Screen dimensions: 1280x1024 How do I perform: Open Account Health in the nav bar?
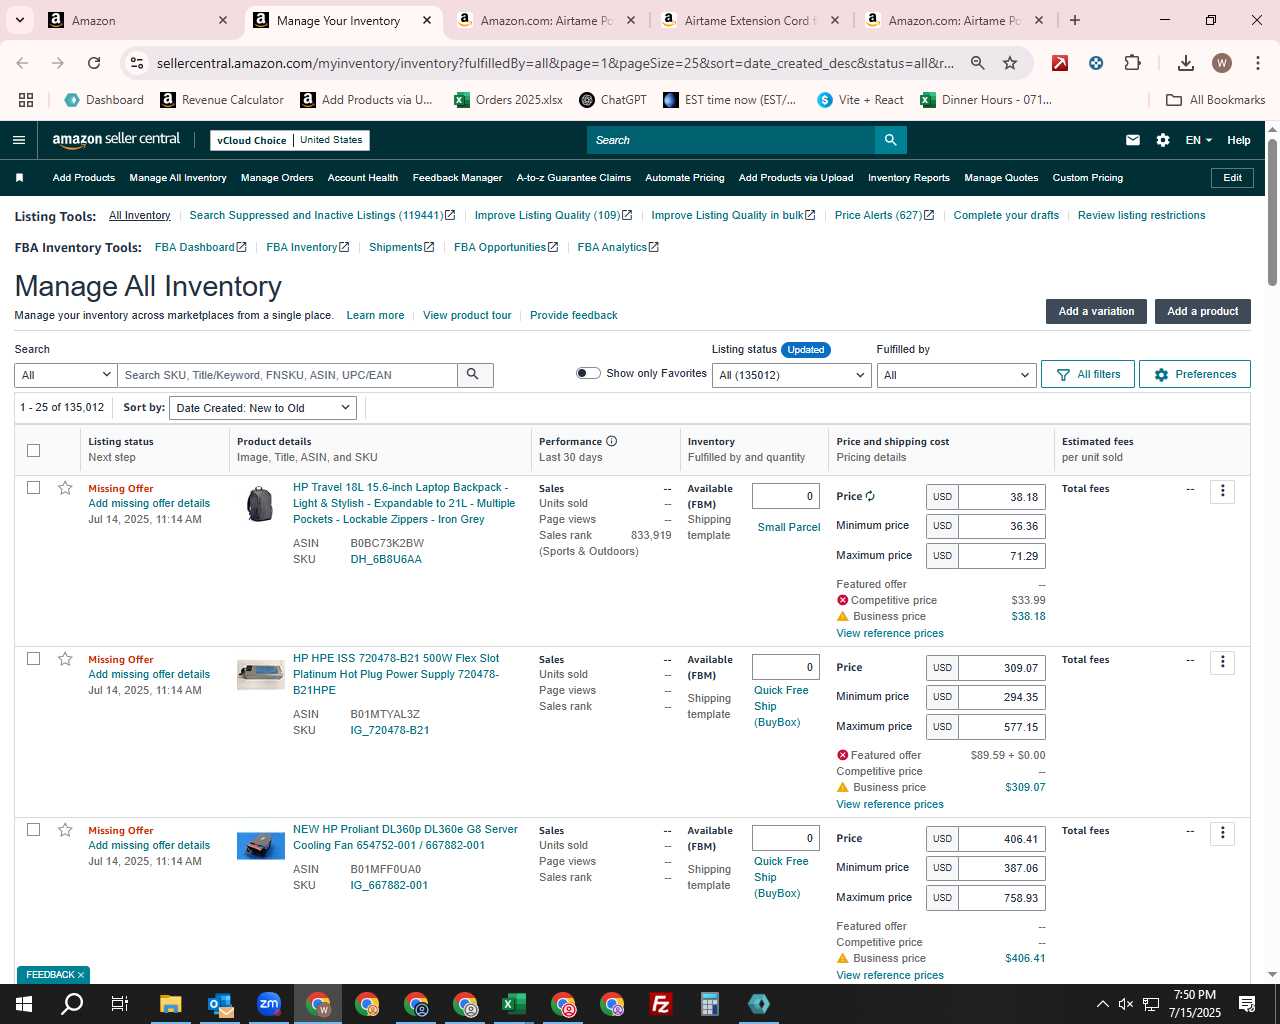click(x=363, y=178)
